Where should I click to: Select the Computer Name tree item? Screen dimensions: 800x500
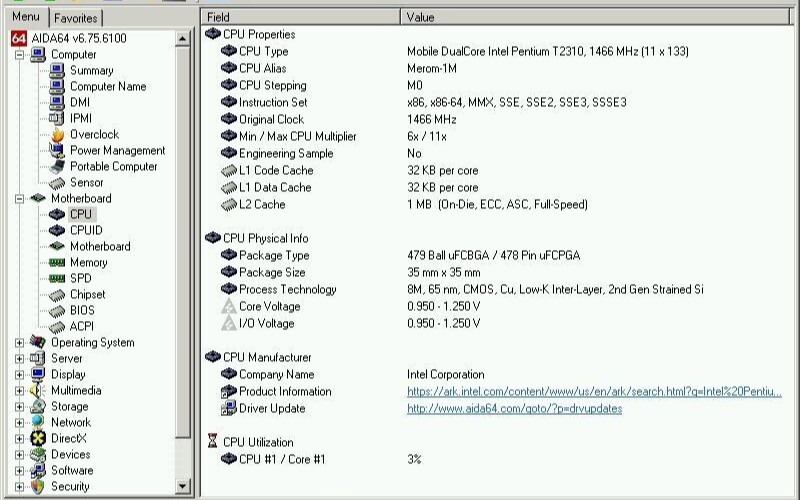[x=108, y=87]
